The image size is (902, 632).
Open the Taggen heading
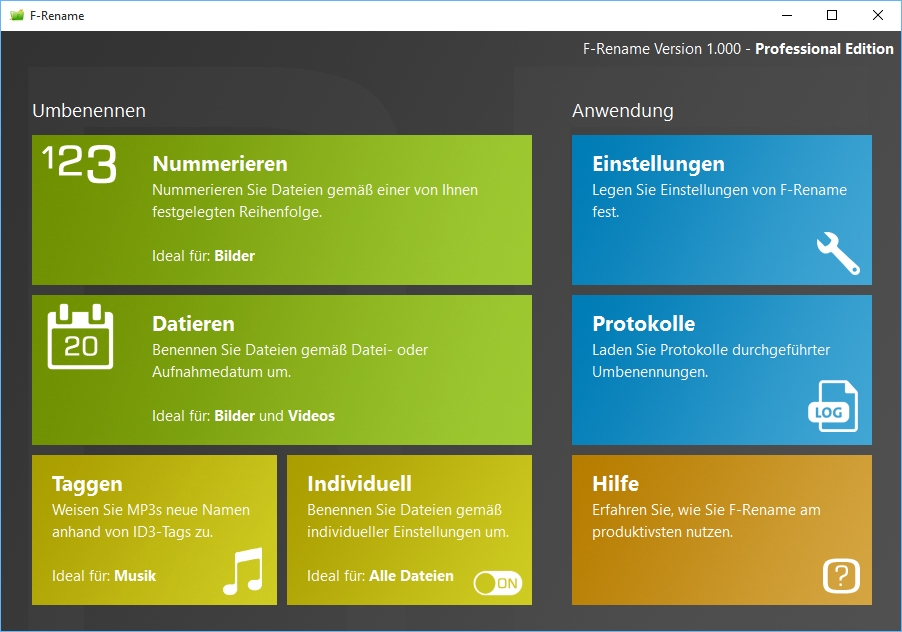(87, 484)
